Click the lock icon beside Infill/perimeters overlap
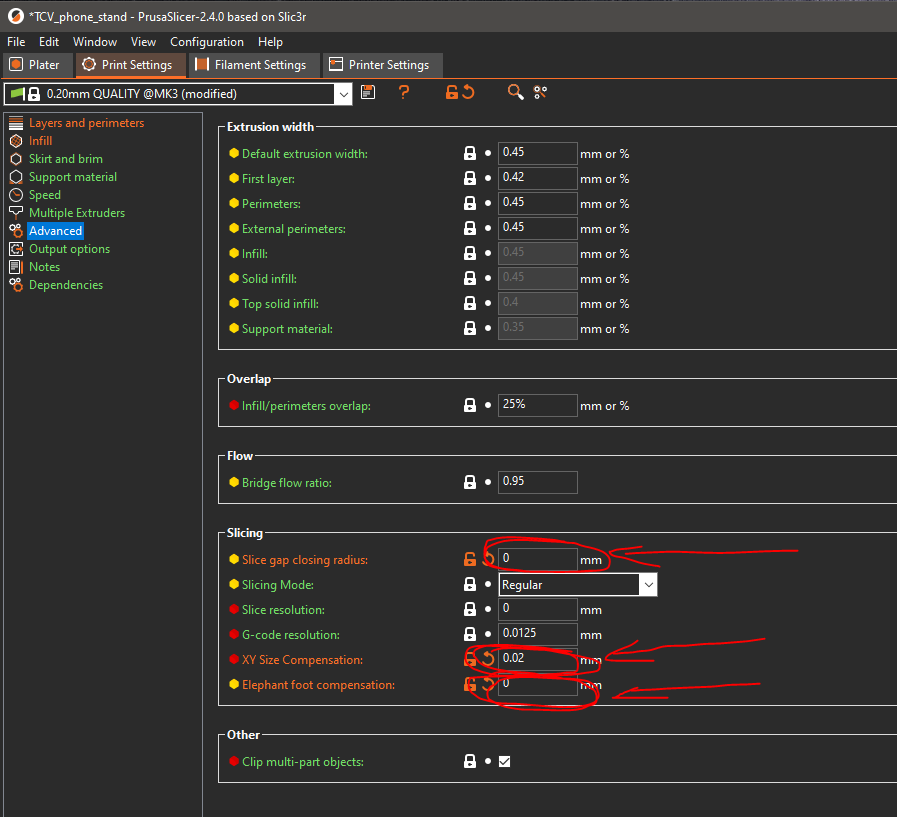This screenshot has height=817, width=897. point(470,406)
